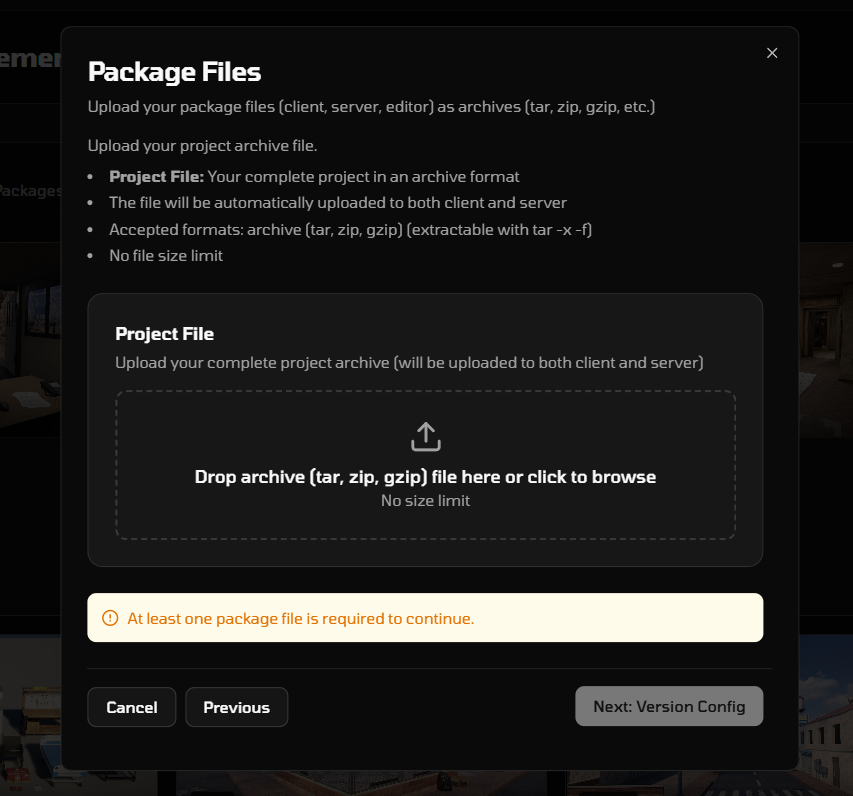Click the "No size limit" drop zone caption
The width and height of the screenshot is (853, 796).
point(425,500)
